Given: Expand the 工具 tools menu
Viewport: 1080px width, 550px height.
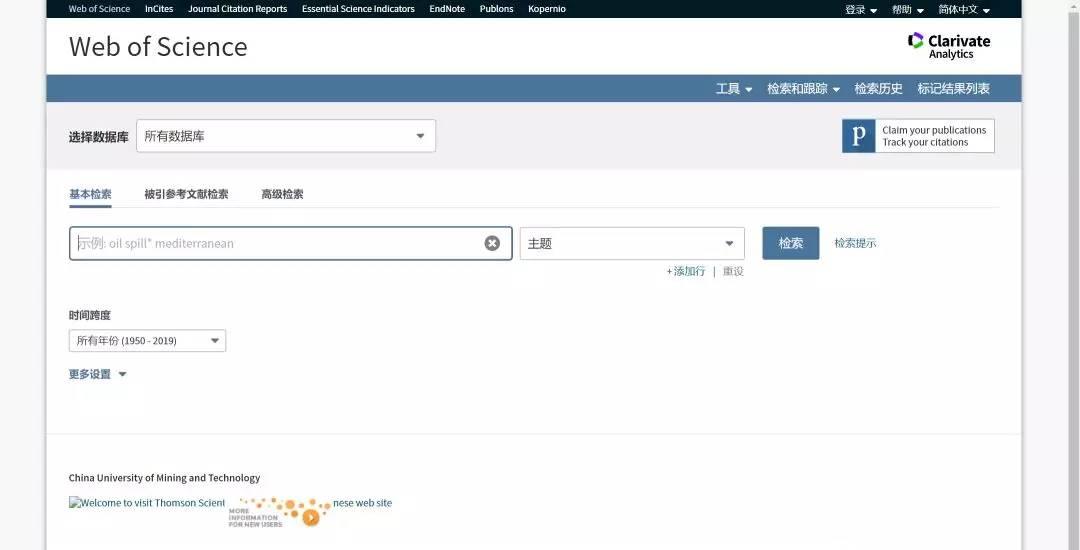Looking at the screenshot, I should click(x=734, y=89).
